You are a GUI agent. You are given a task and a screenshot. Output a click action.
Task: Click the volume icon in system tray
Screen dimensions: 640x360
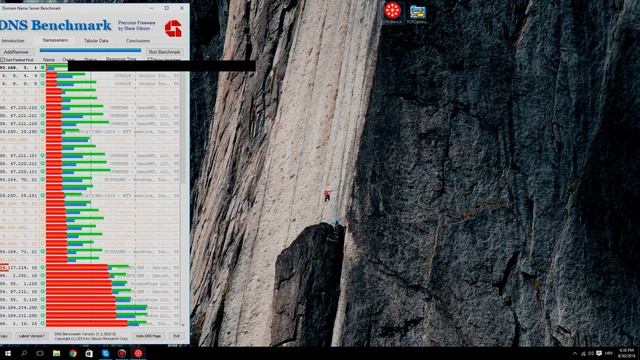click(591, 353)
